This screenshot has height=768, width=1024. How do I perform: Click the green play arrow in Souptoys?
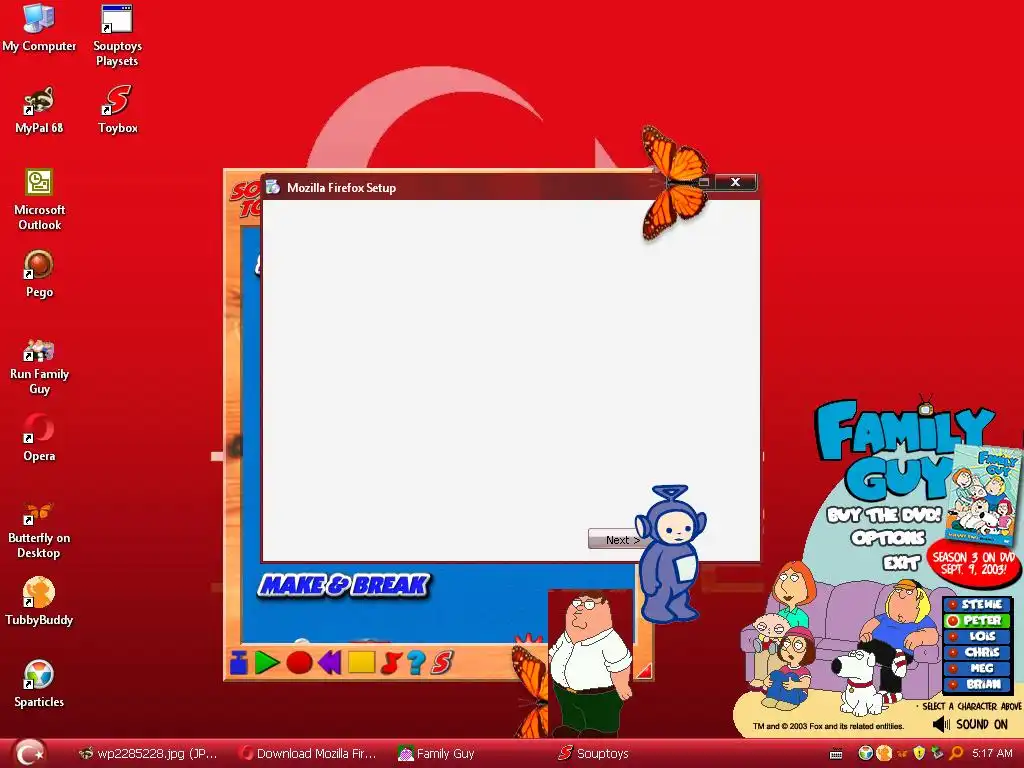click(x=266, y=662)
